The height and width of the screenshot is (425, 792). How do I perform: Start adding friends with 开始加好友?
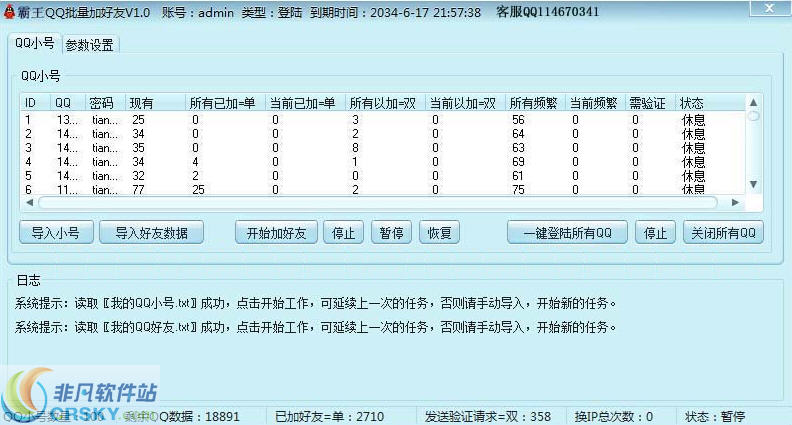click(x=276, y=233)
